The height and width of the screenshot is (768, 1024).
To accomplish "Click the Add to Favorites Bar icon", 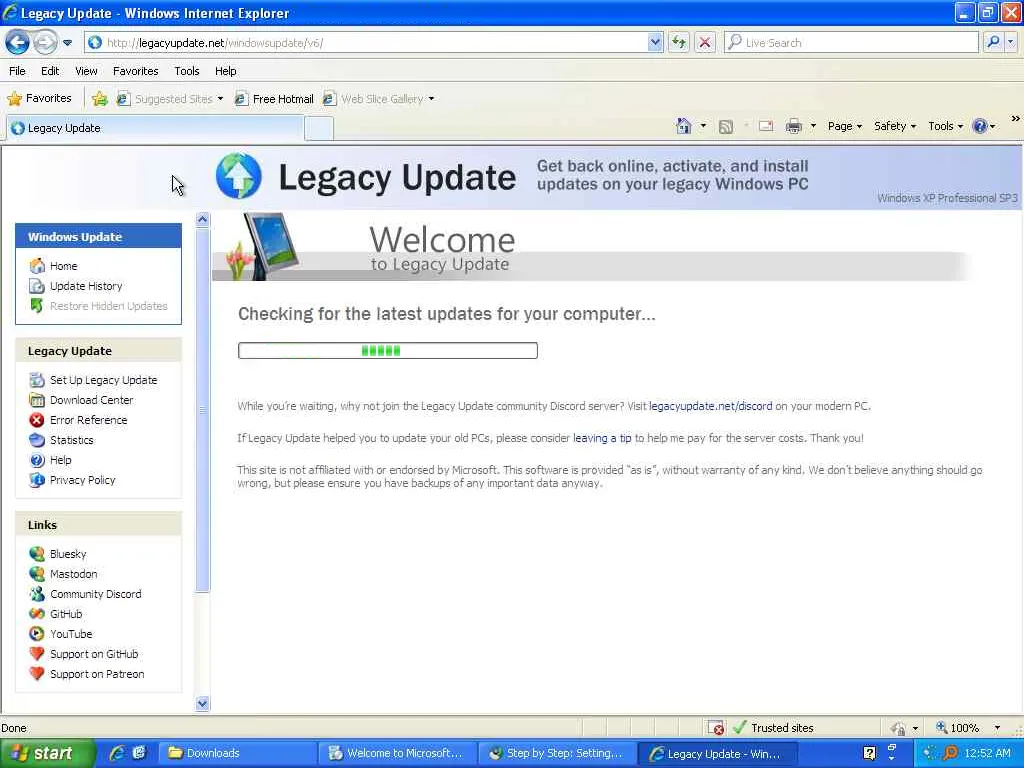I will [x=99, y=99].
